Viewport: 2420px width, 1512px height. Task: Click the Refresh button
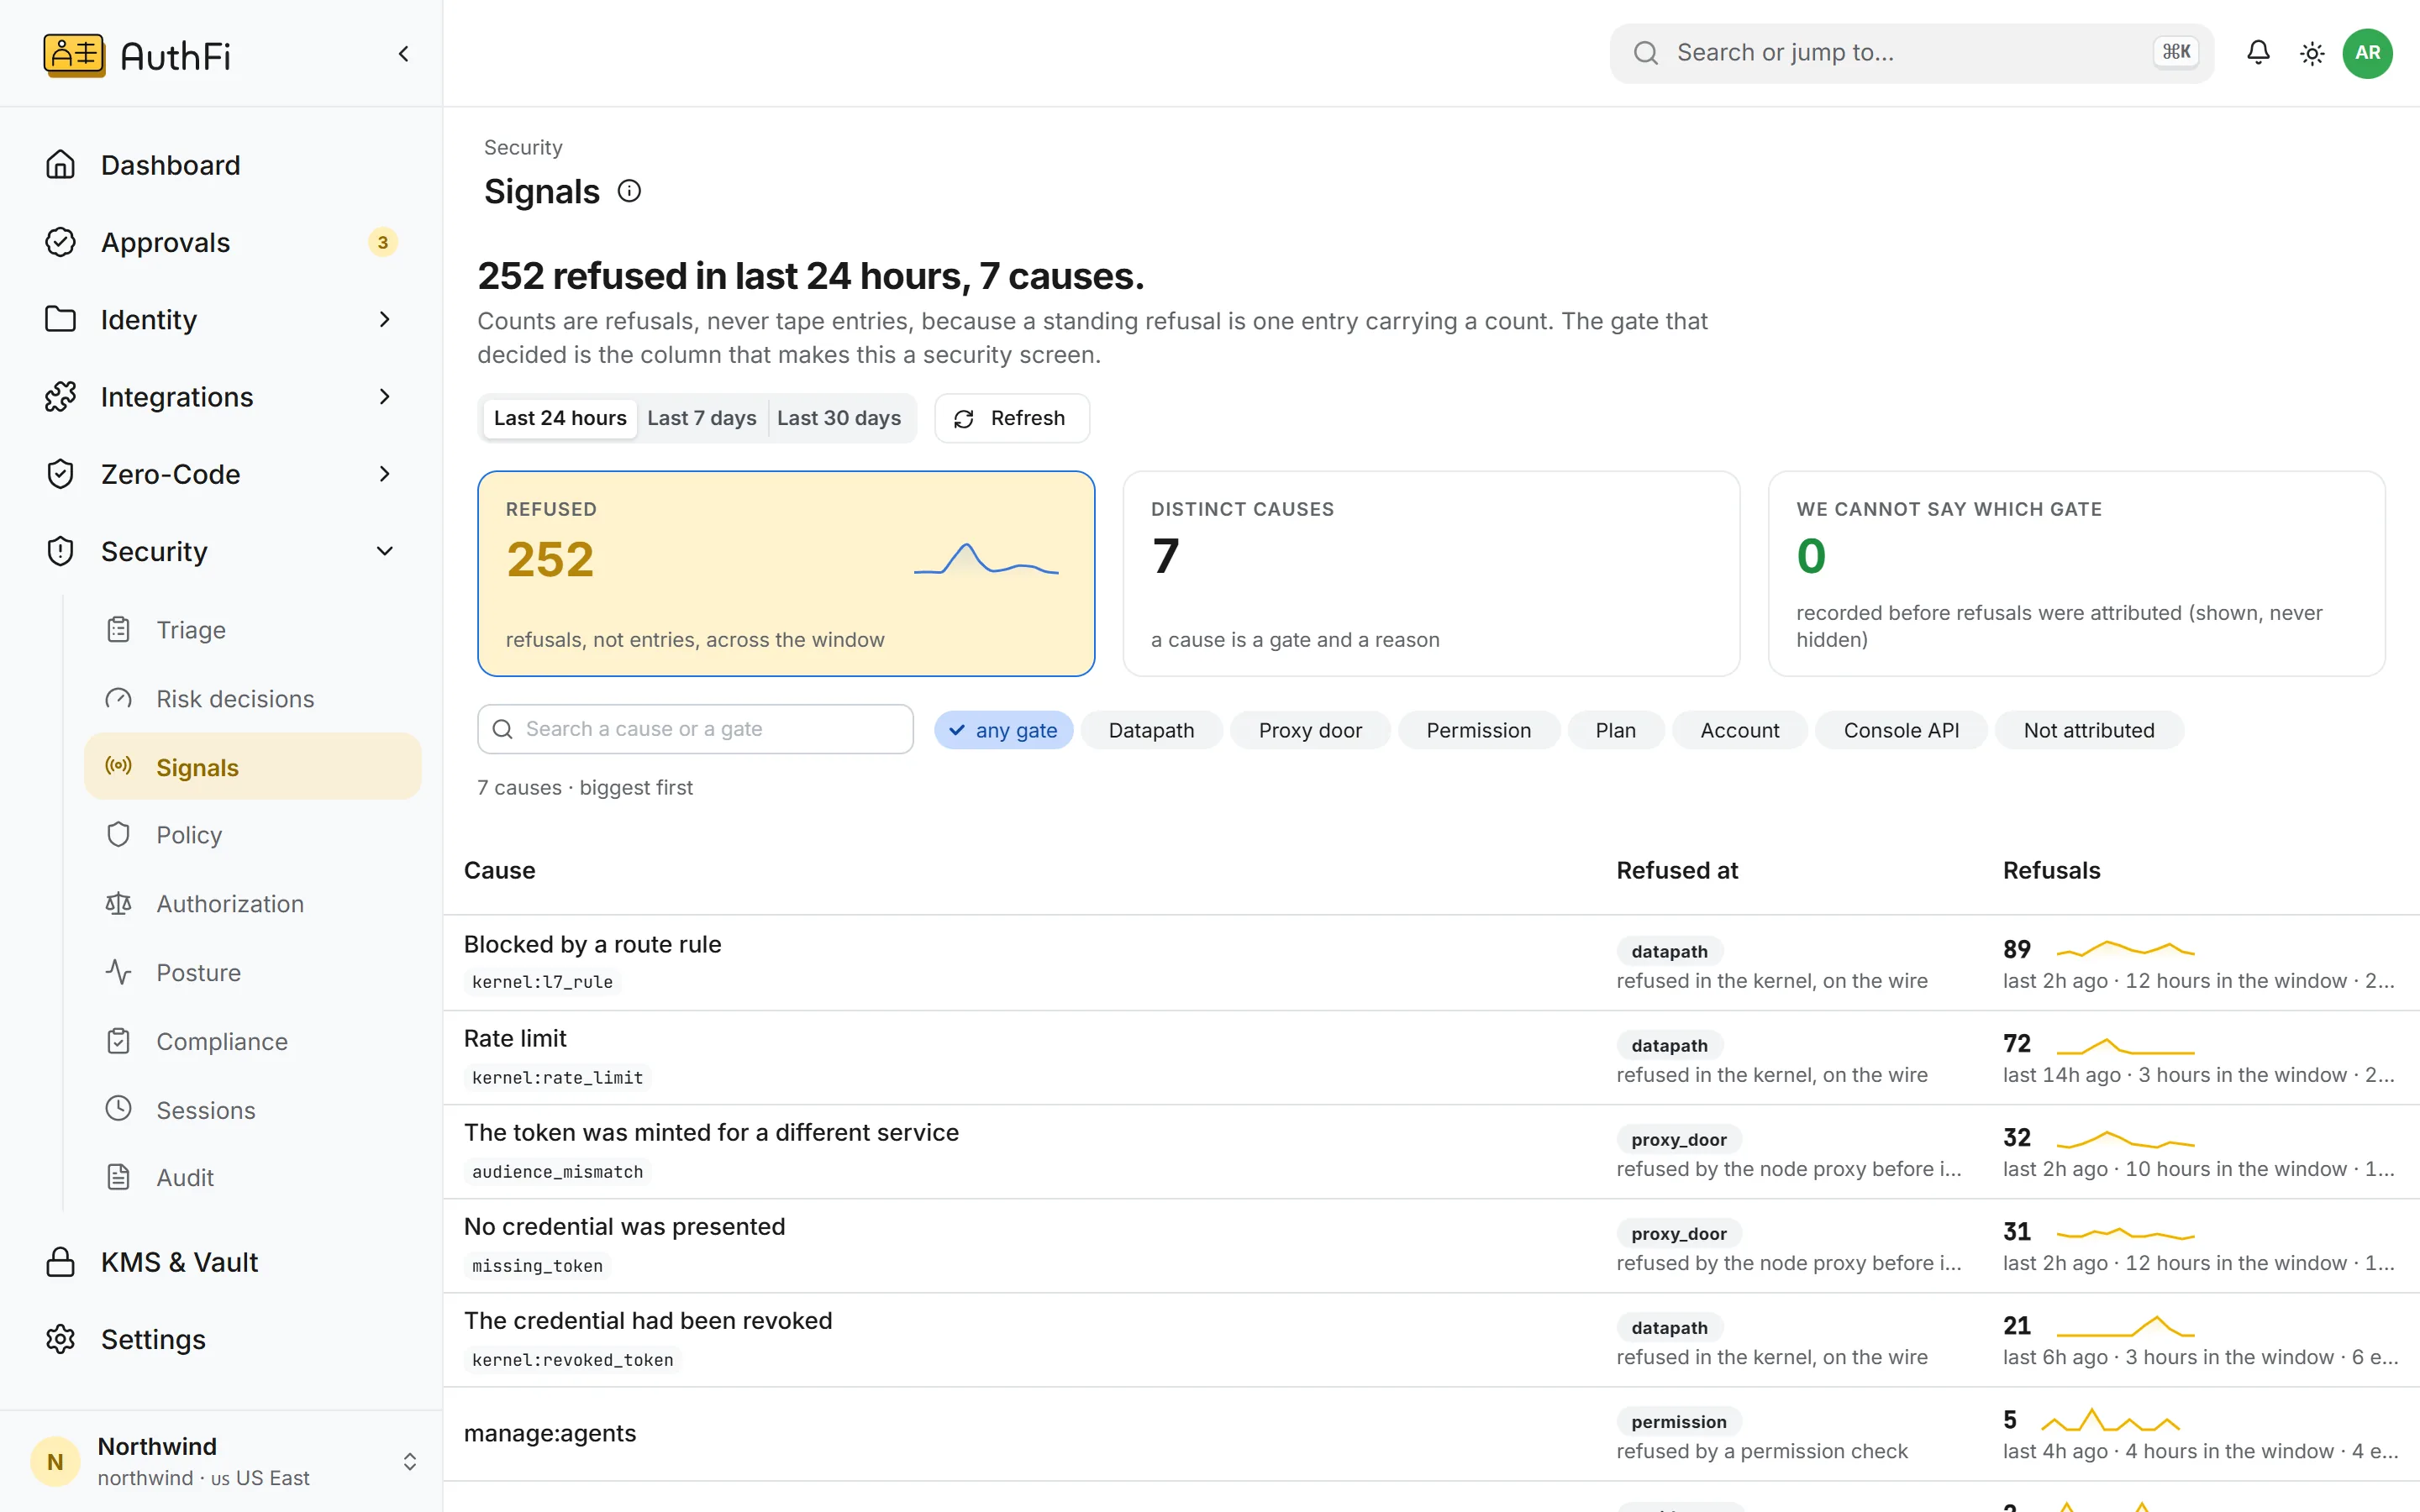click(1011, 418)
